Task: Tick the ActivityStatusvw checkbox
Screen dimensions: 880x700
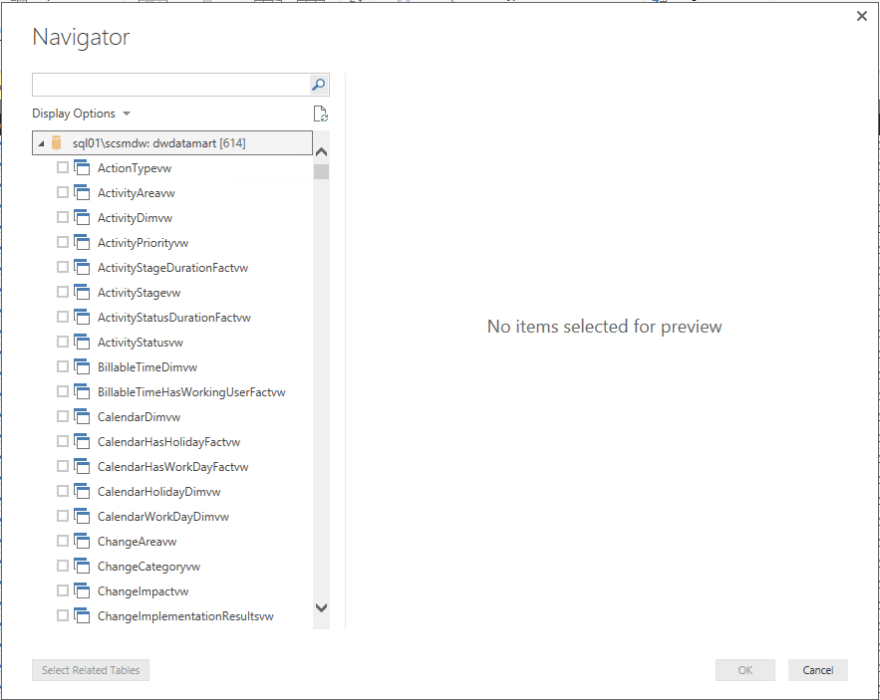Action: pos(63,342)
